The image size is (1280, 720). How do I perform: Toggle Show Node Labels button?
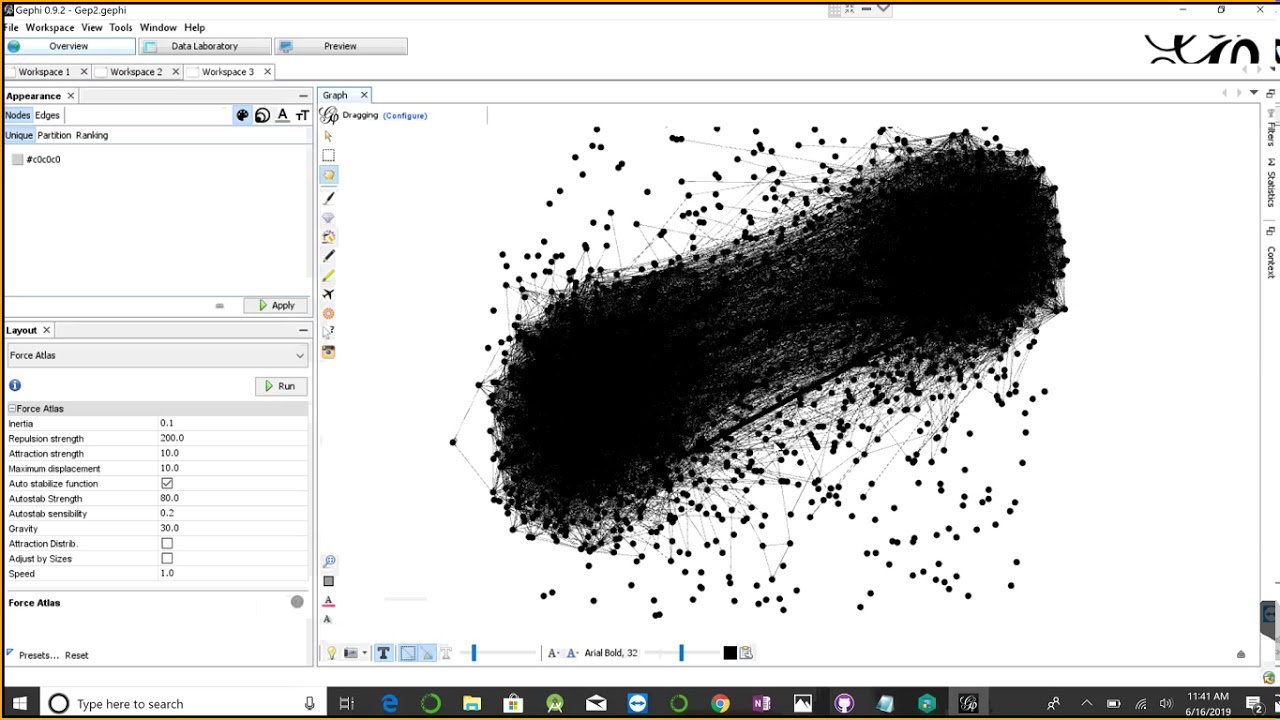pyautogui.click(x=383, y=653)
